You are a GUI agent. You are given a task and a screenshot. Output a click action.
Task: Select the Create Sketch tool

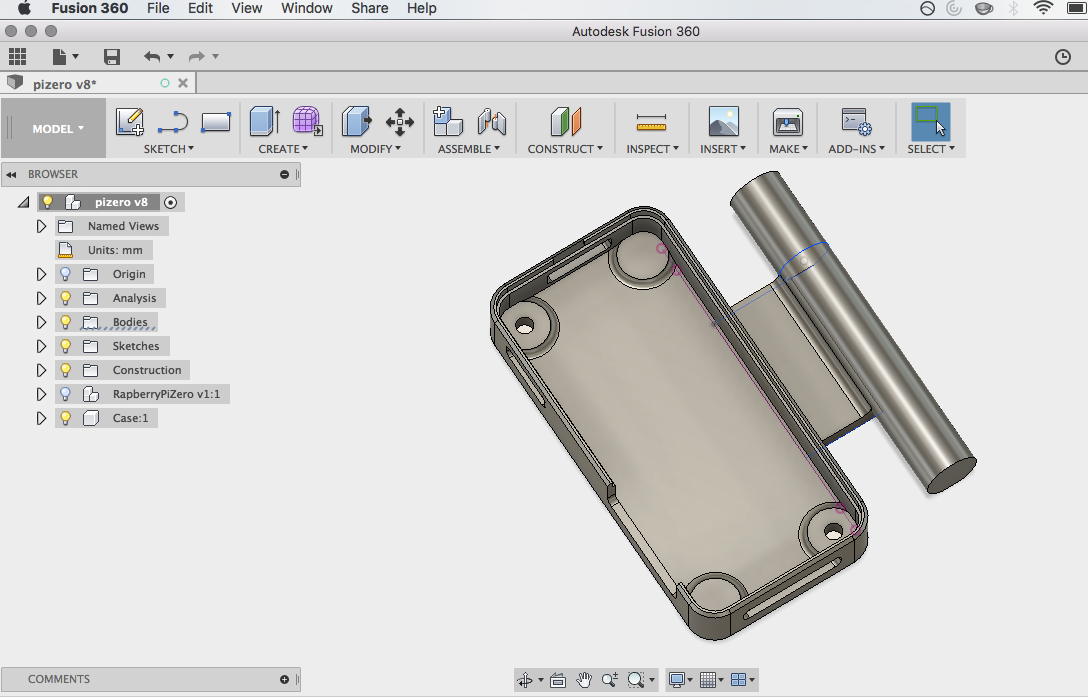tap(130, 121)
